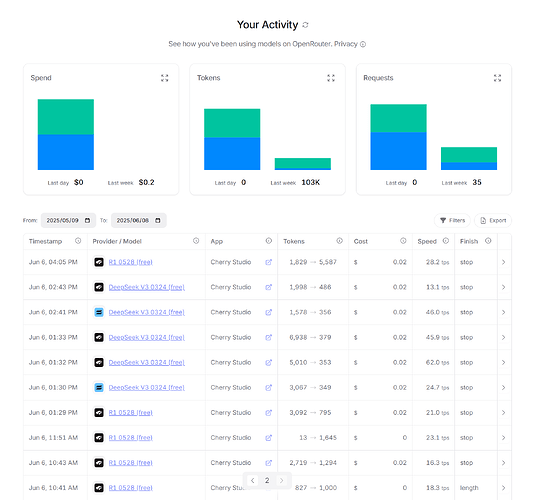Image resolution: width=552 pixels, height=500 pixels.
Task: Click To date field 2025/06/08
Action: (139, 220)
